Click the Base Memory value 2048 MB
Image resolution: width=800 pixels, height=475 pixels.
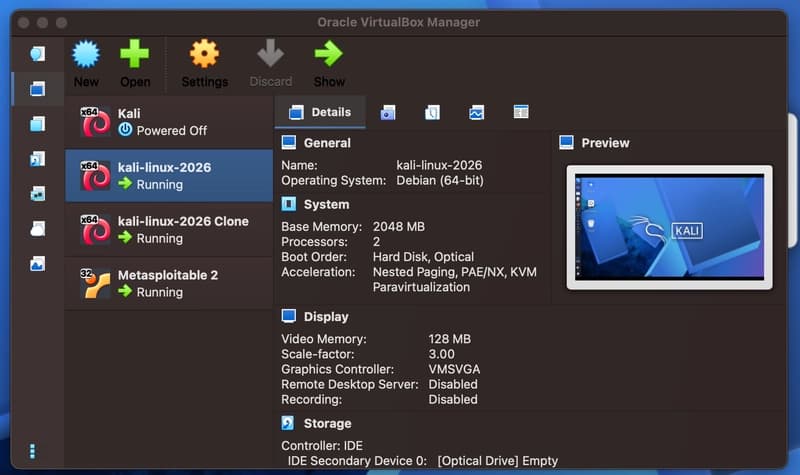(x=398, y=227)
